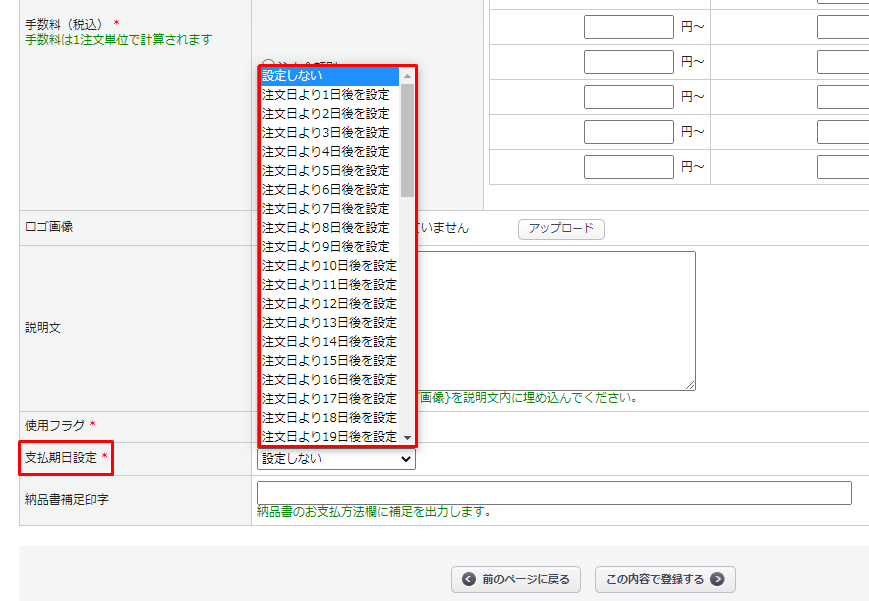869x601 pixels.
Task: Focus the 納品書補足印字 text input
Action: [x=554, y=493]
